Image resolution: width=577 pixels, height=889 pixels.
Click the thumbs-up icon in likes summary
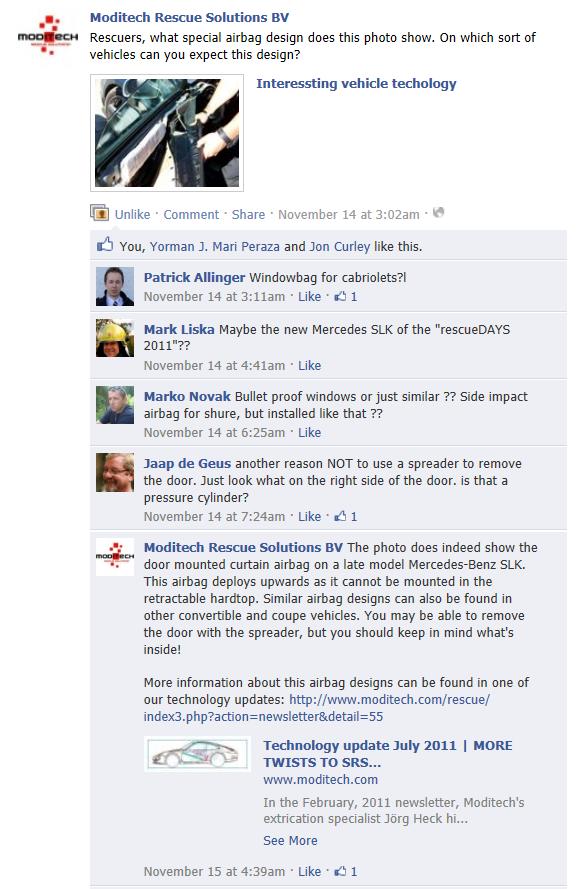[x=105, y=245]
